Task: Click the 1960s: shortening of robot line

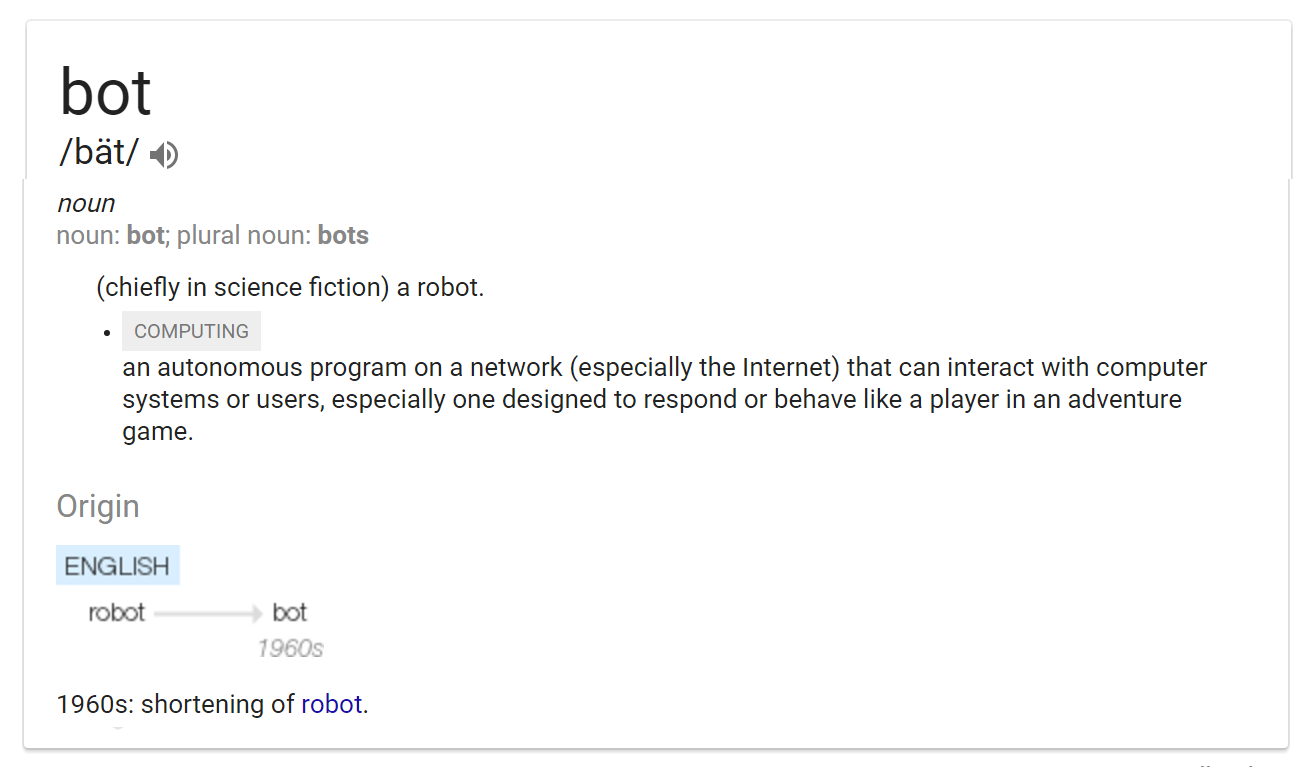Action: [211, 704]
